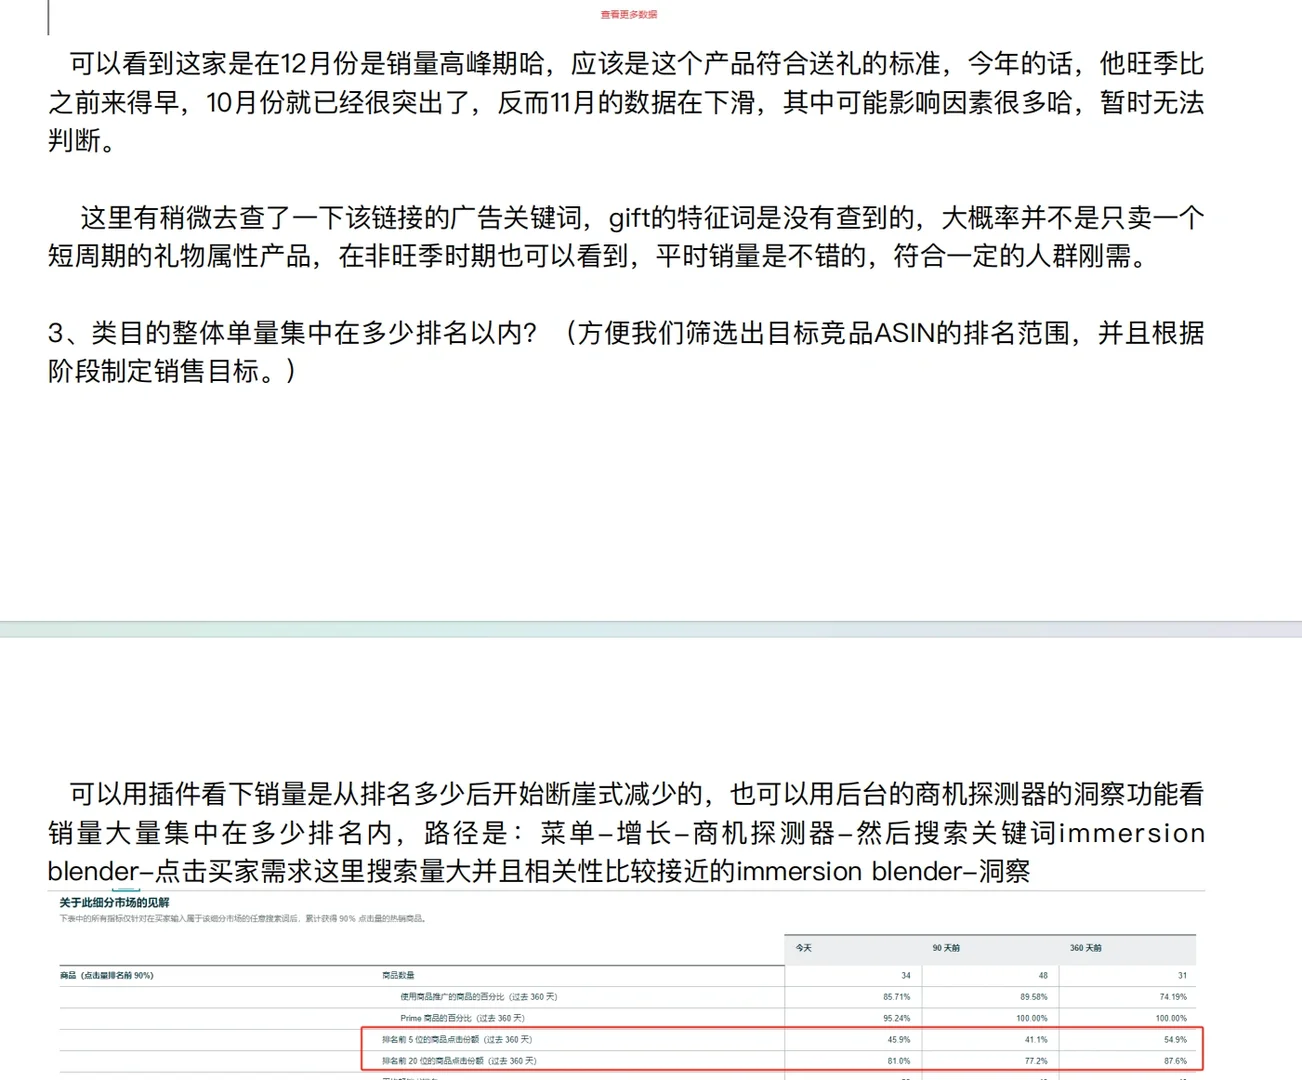Select the value 34 in 商品数量 row
Viewport: 1302px width, 1080px height.
click(906, 975)
